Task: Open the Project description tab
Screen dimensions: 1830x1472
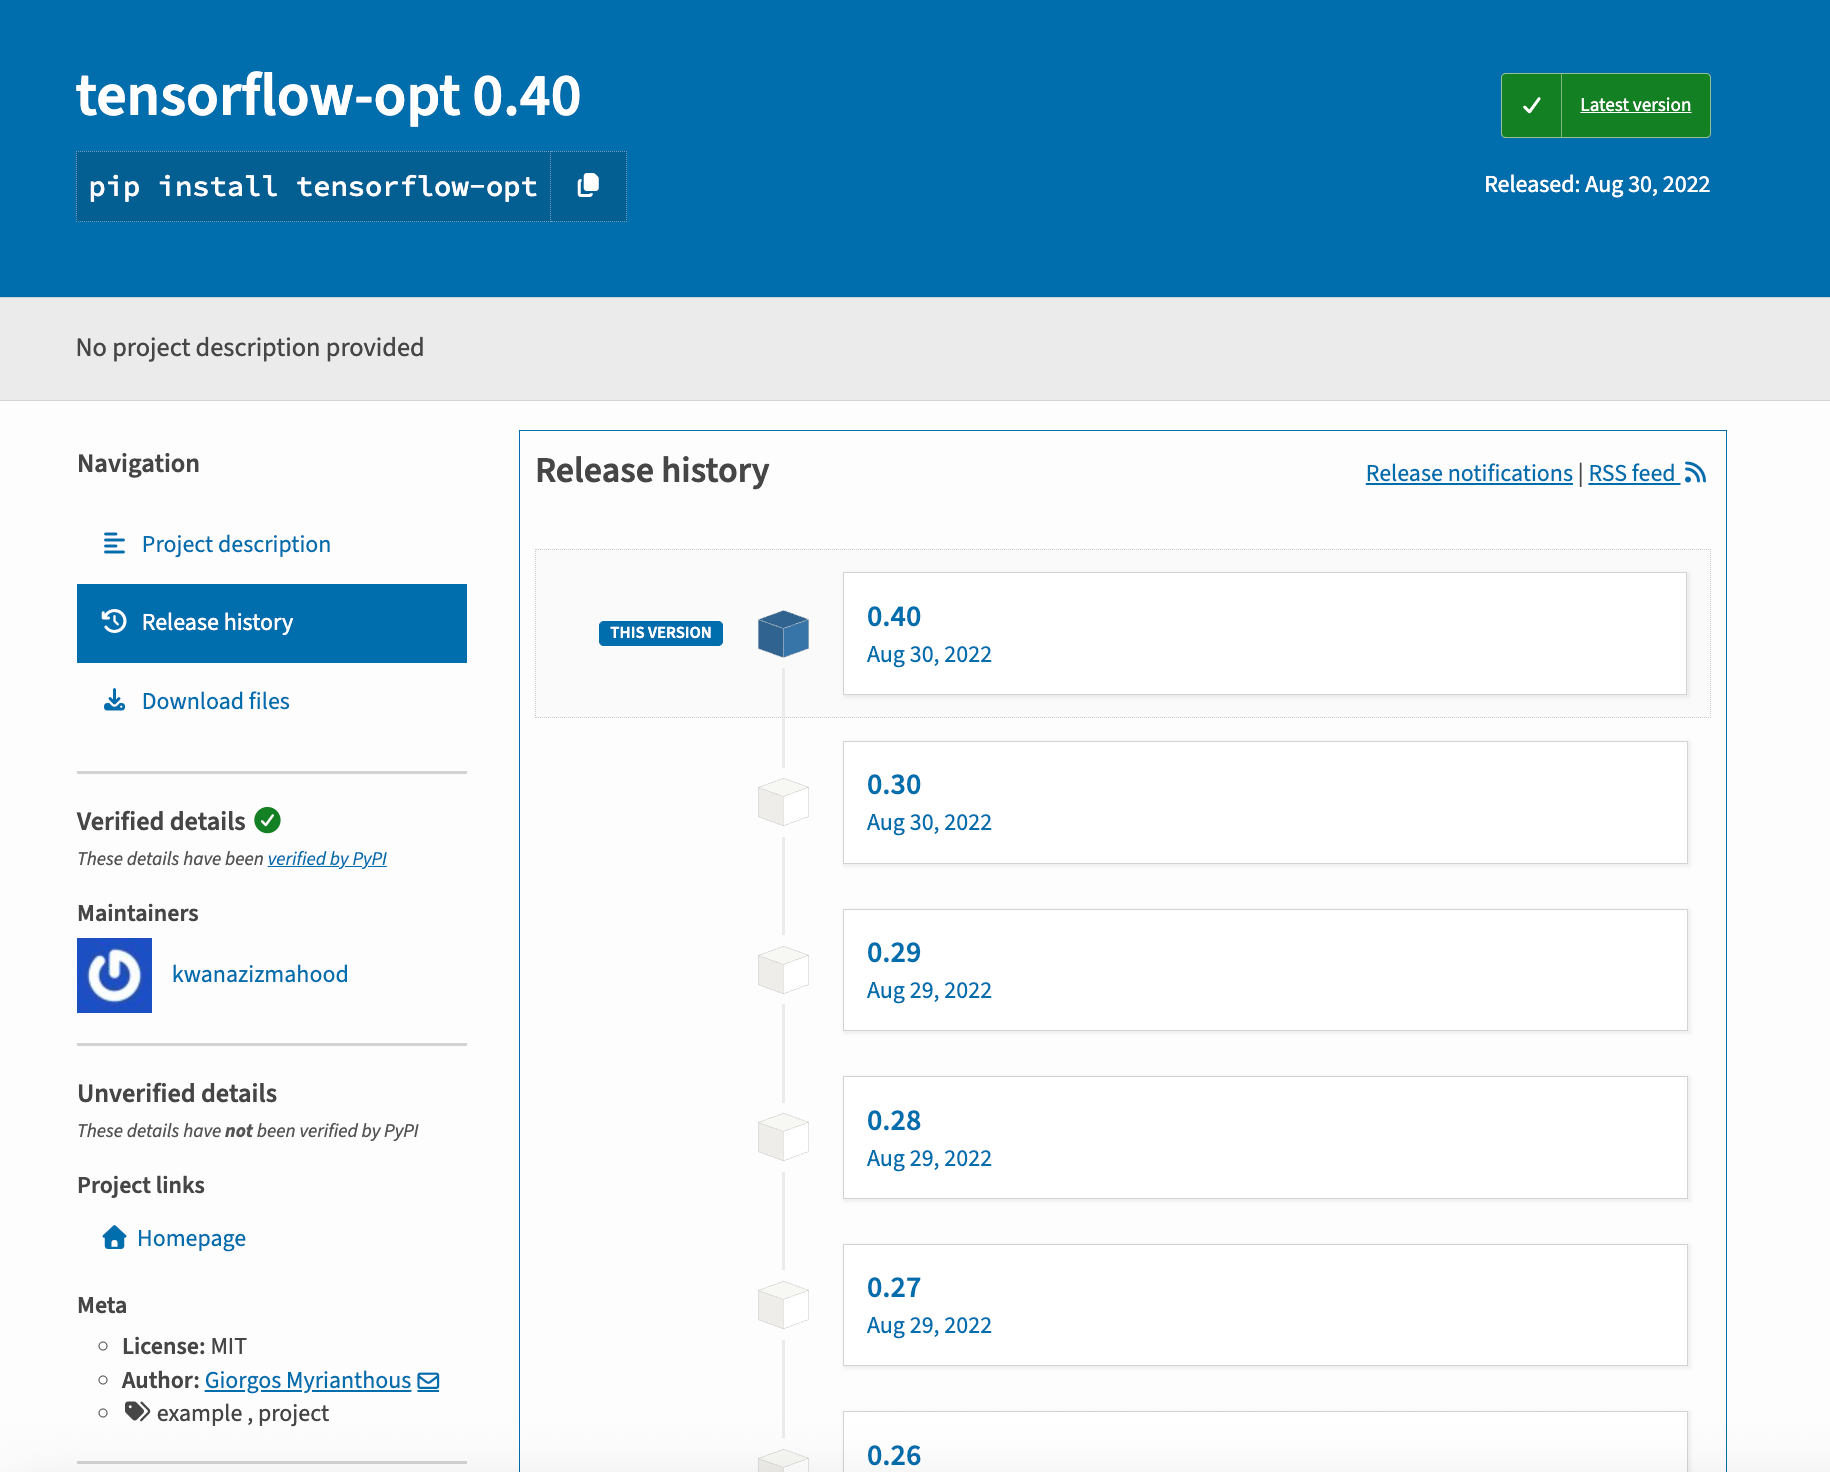Action: click(272, 544)
